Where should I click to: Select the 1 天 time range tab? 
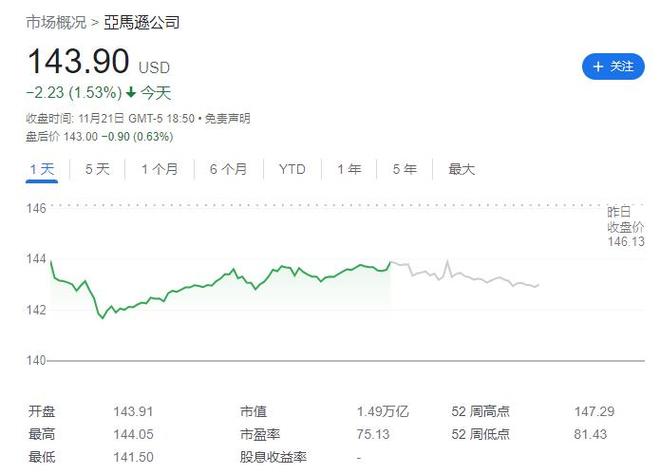coord(41,169)
